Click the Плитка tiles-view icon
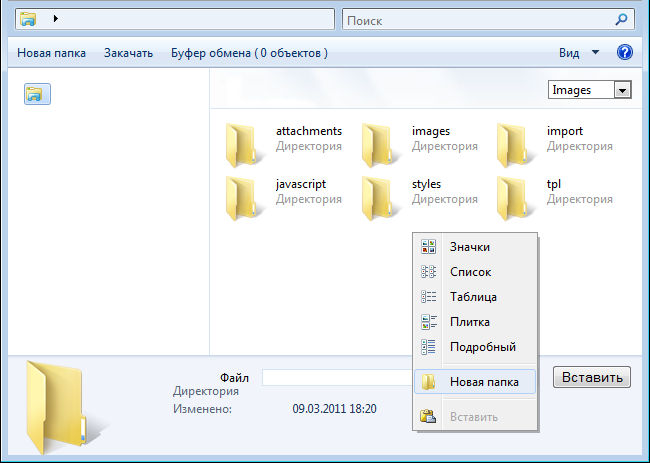 (429, 322)
